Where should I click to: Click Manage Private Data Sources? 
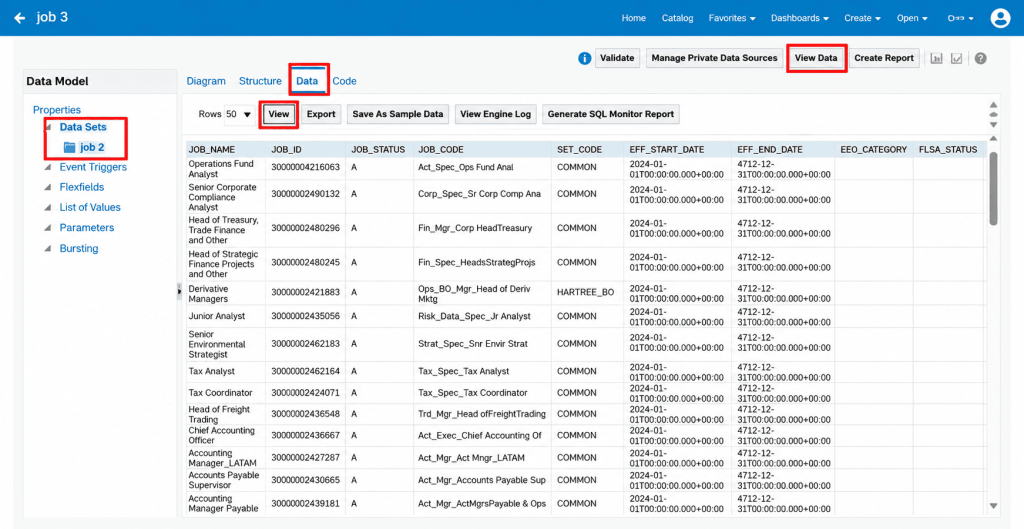714,58
